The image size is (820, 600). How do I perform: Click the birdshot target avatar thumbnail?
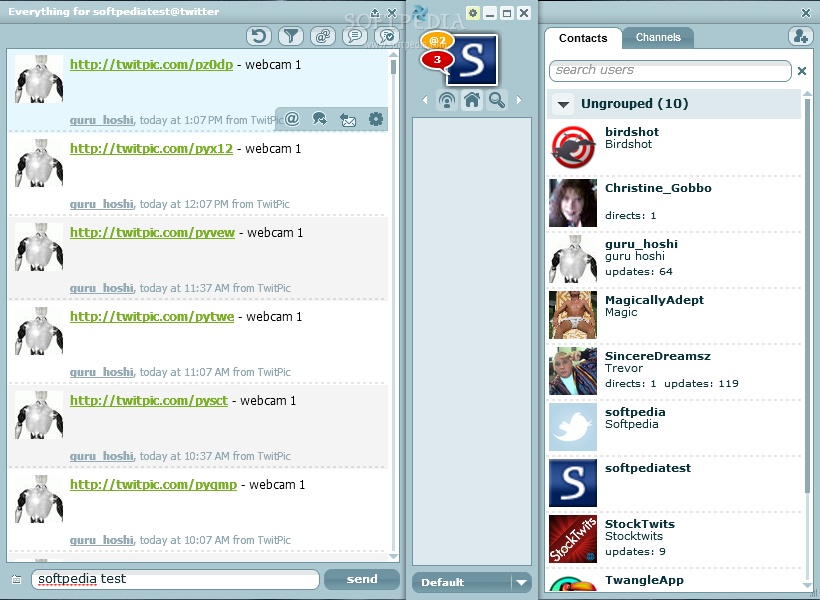coord(573,147)
